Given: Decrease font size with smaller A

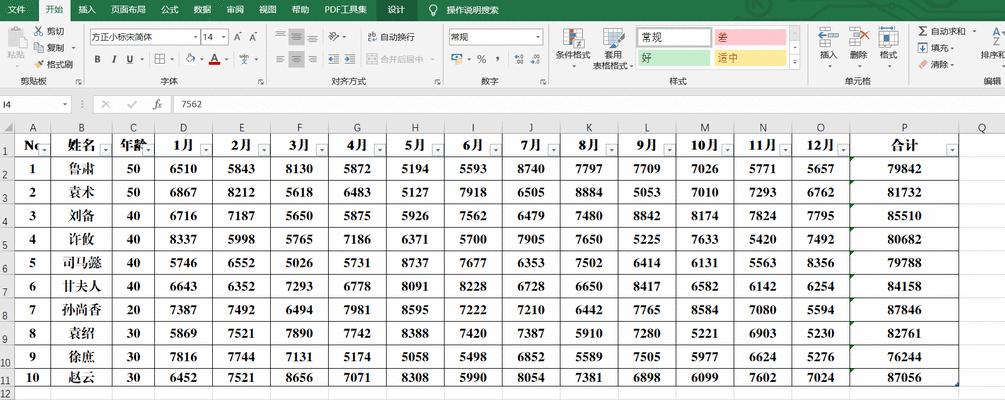Looking at the screenshot, I should (253, 37).
